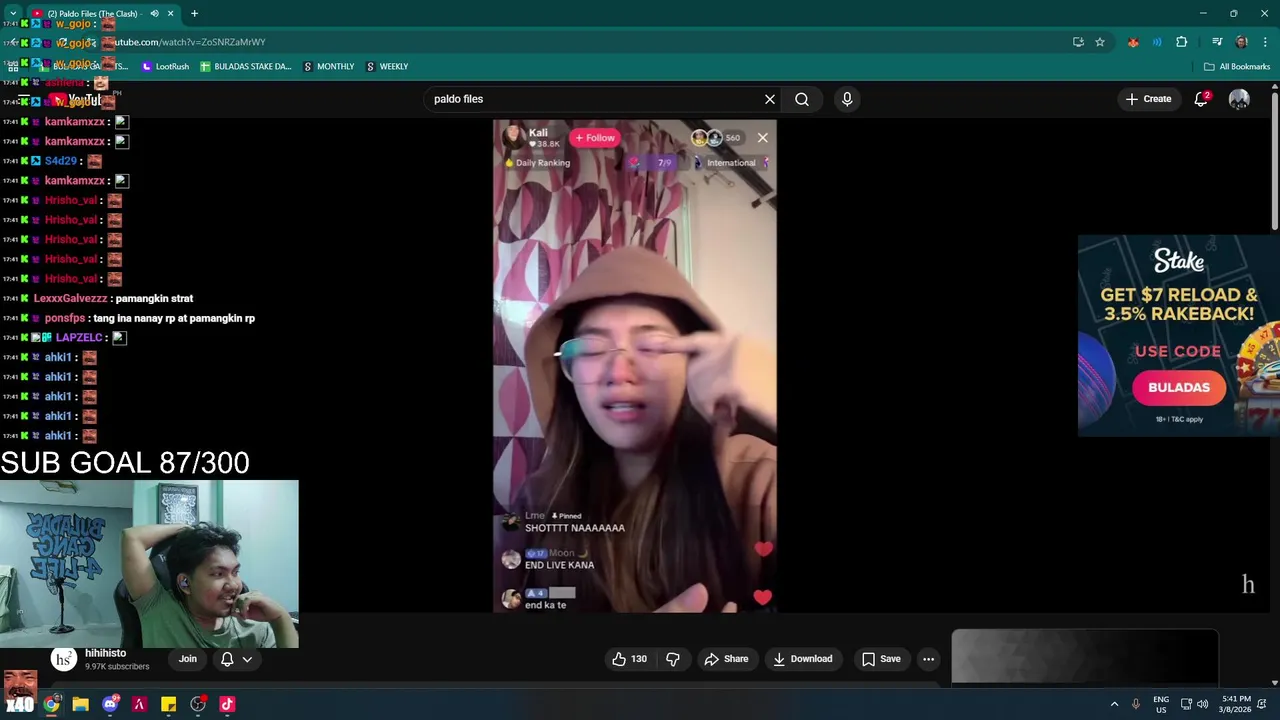The width and height of the screenshot is (1280, 720).
Task: Click the END LIVE KANA comment
Action: tap(560, 565)
